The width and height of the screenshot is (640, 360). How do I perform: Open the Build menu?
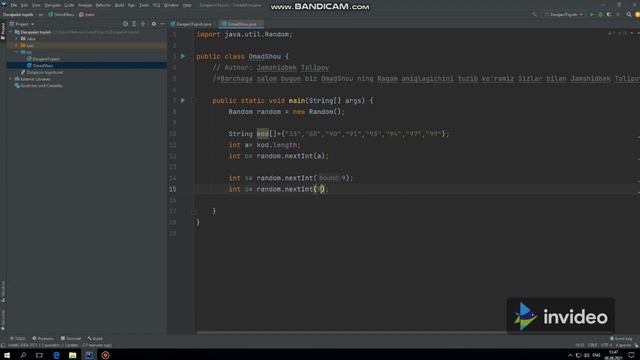pyautogui.click(x=119, y=5)
